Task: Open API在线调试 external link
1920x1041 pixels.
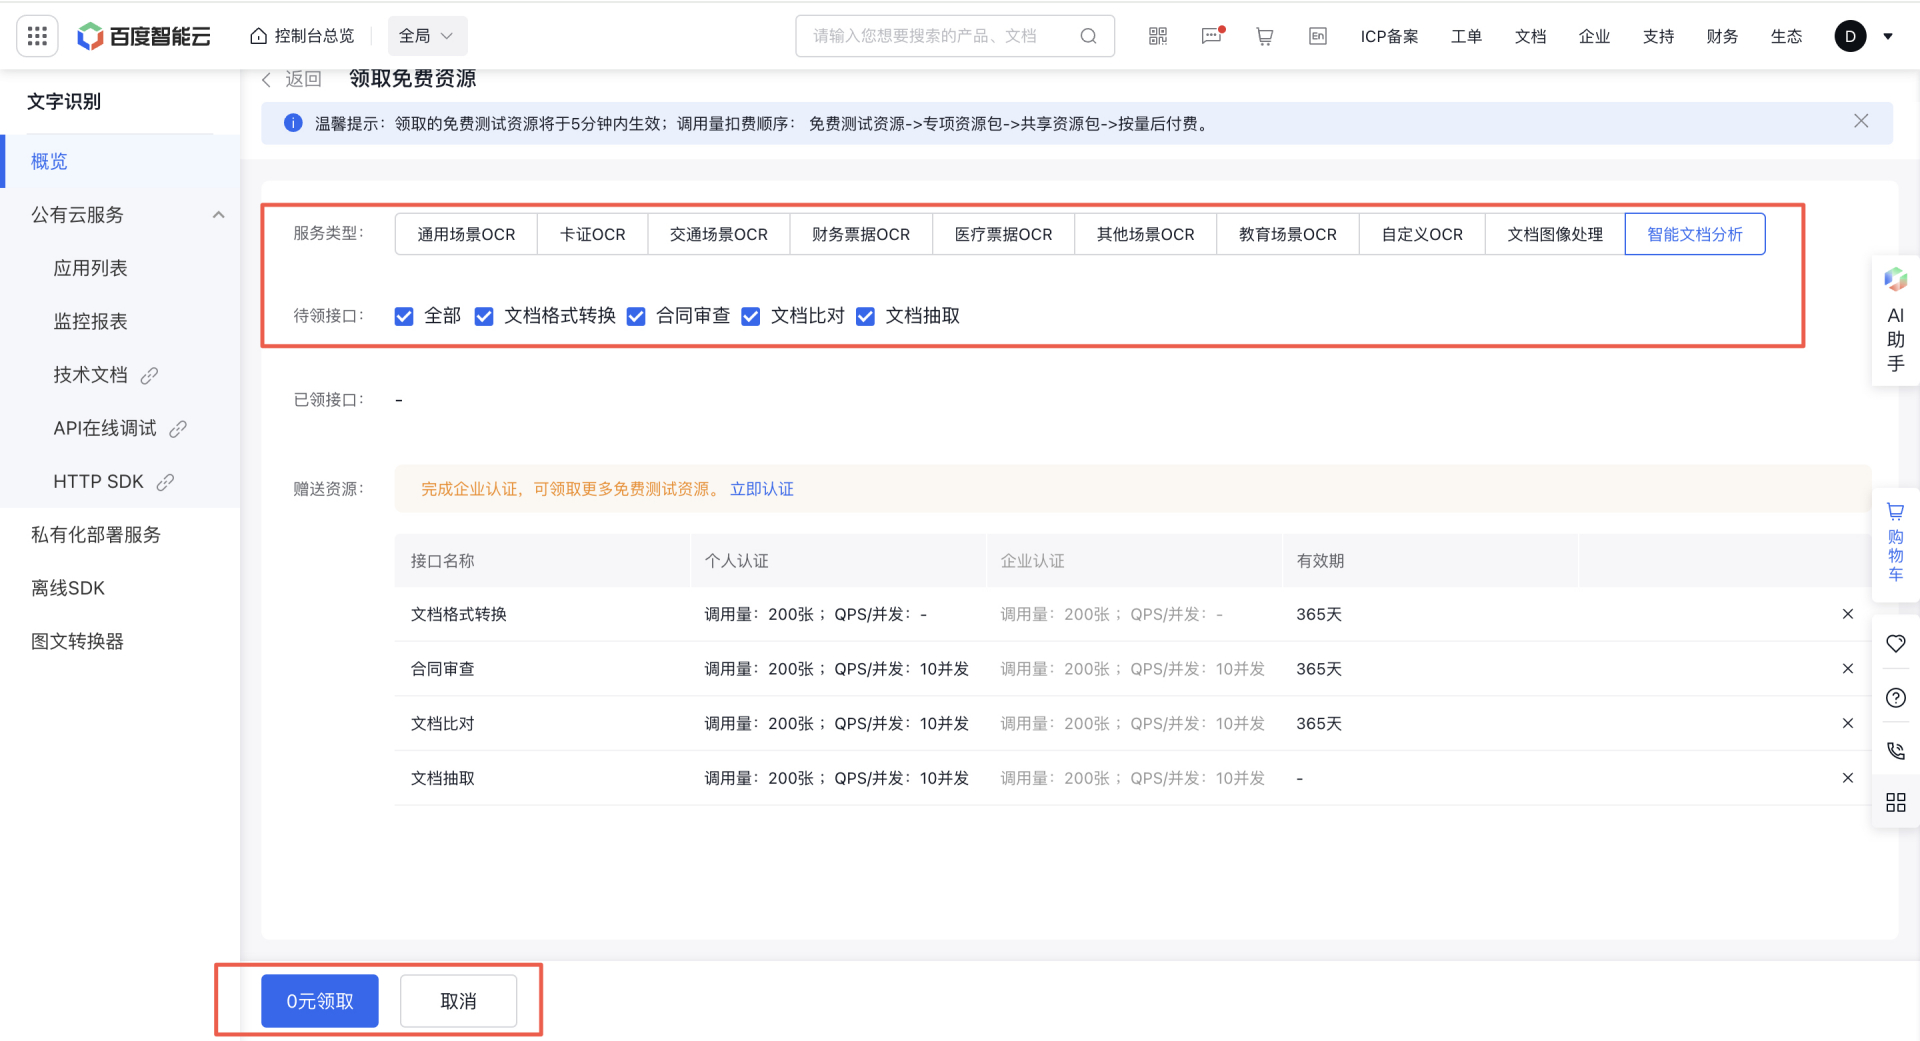Action: pos(120,428)
